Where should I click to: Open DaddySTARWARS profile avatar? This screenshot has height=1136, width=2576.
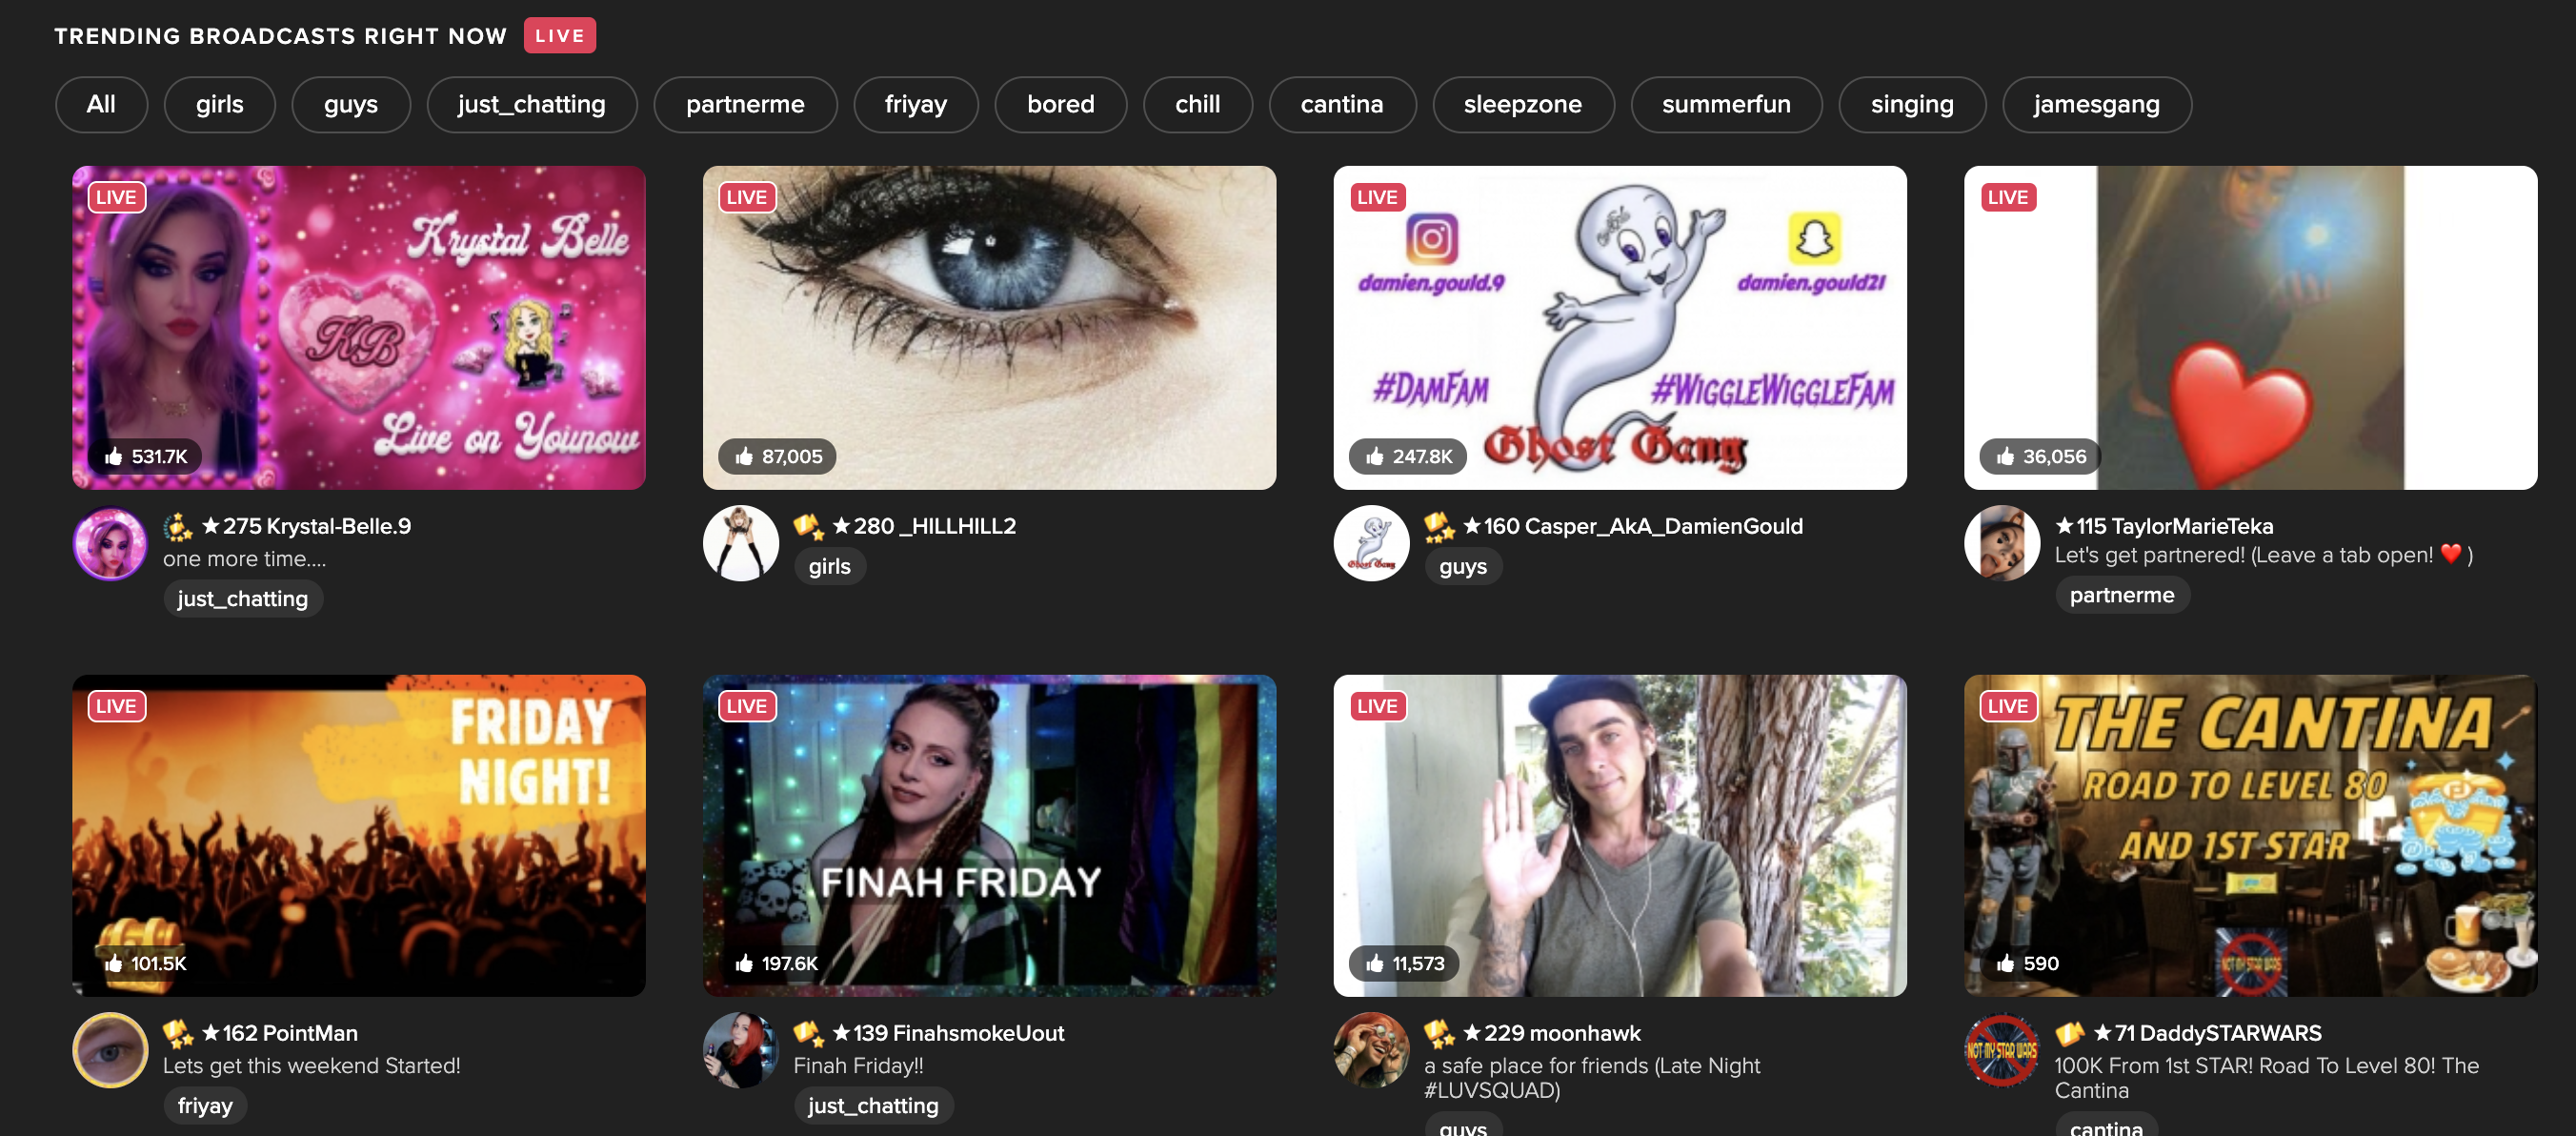[2002, 1050]
